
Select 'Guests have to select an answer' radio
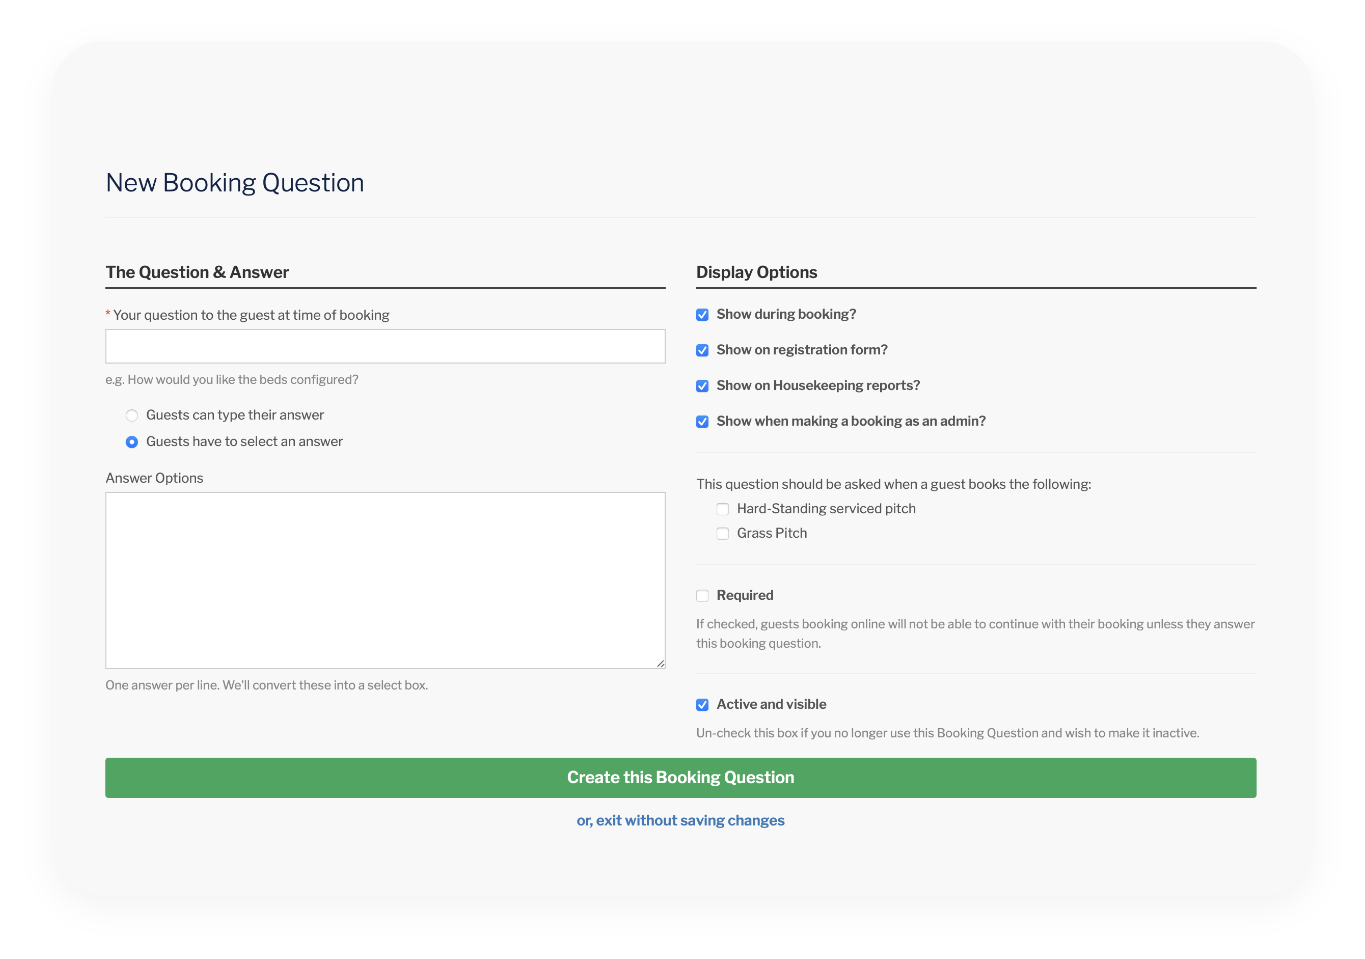[x=132, y=442]
